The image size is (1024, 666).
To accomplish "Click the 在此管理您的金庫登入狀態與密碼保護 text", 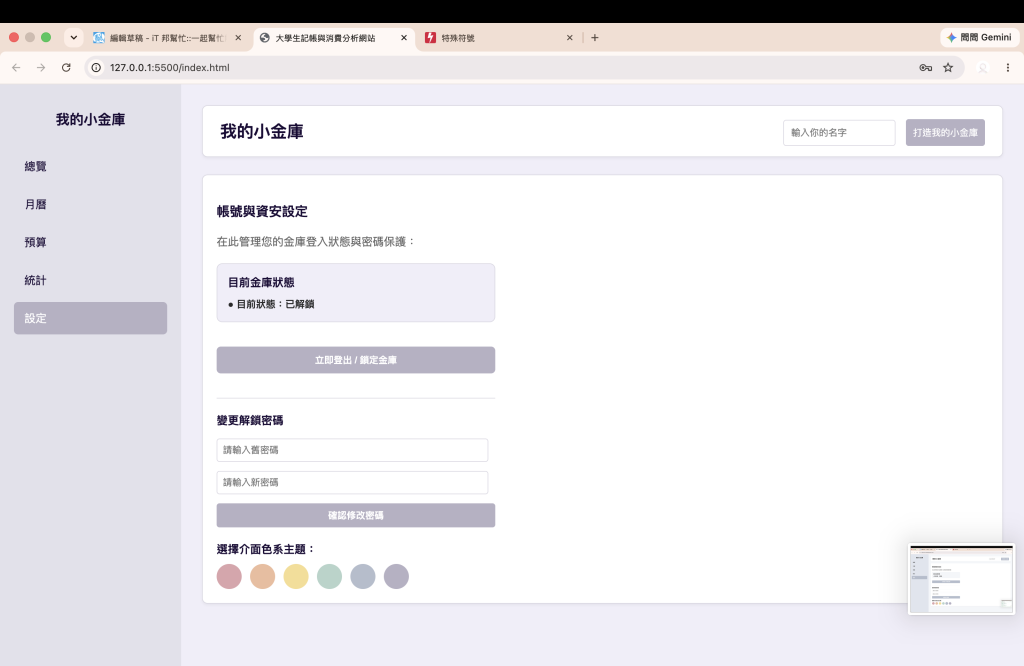I will [316, 242].
